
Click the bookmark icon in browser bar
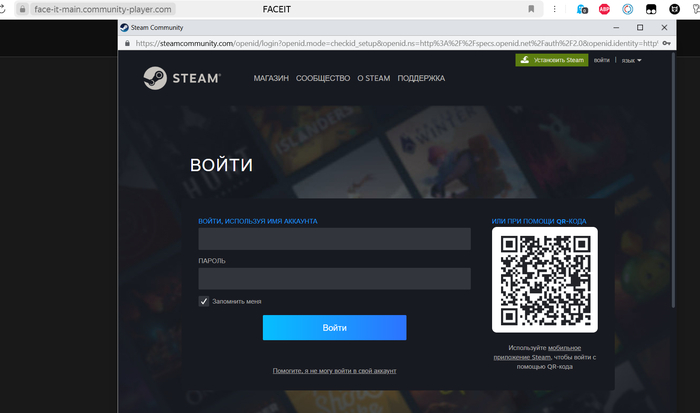531,9
